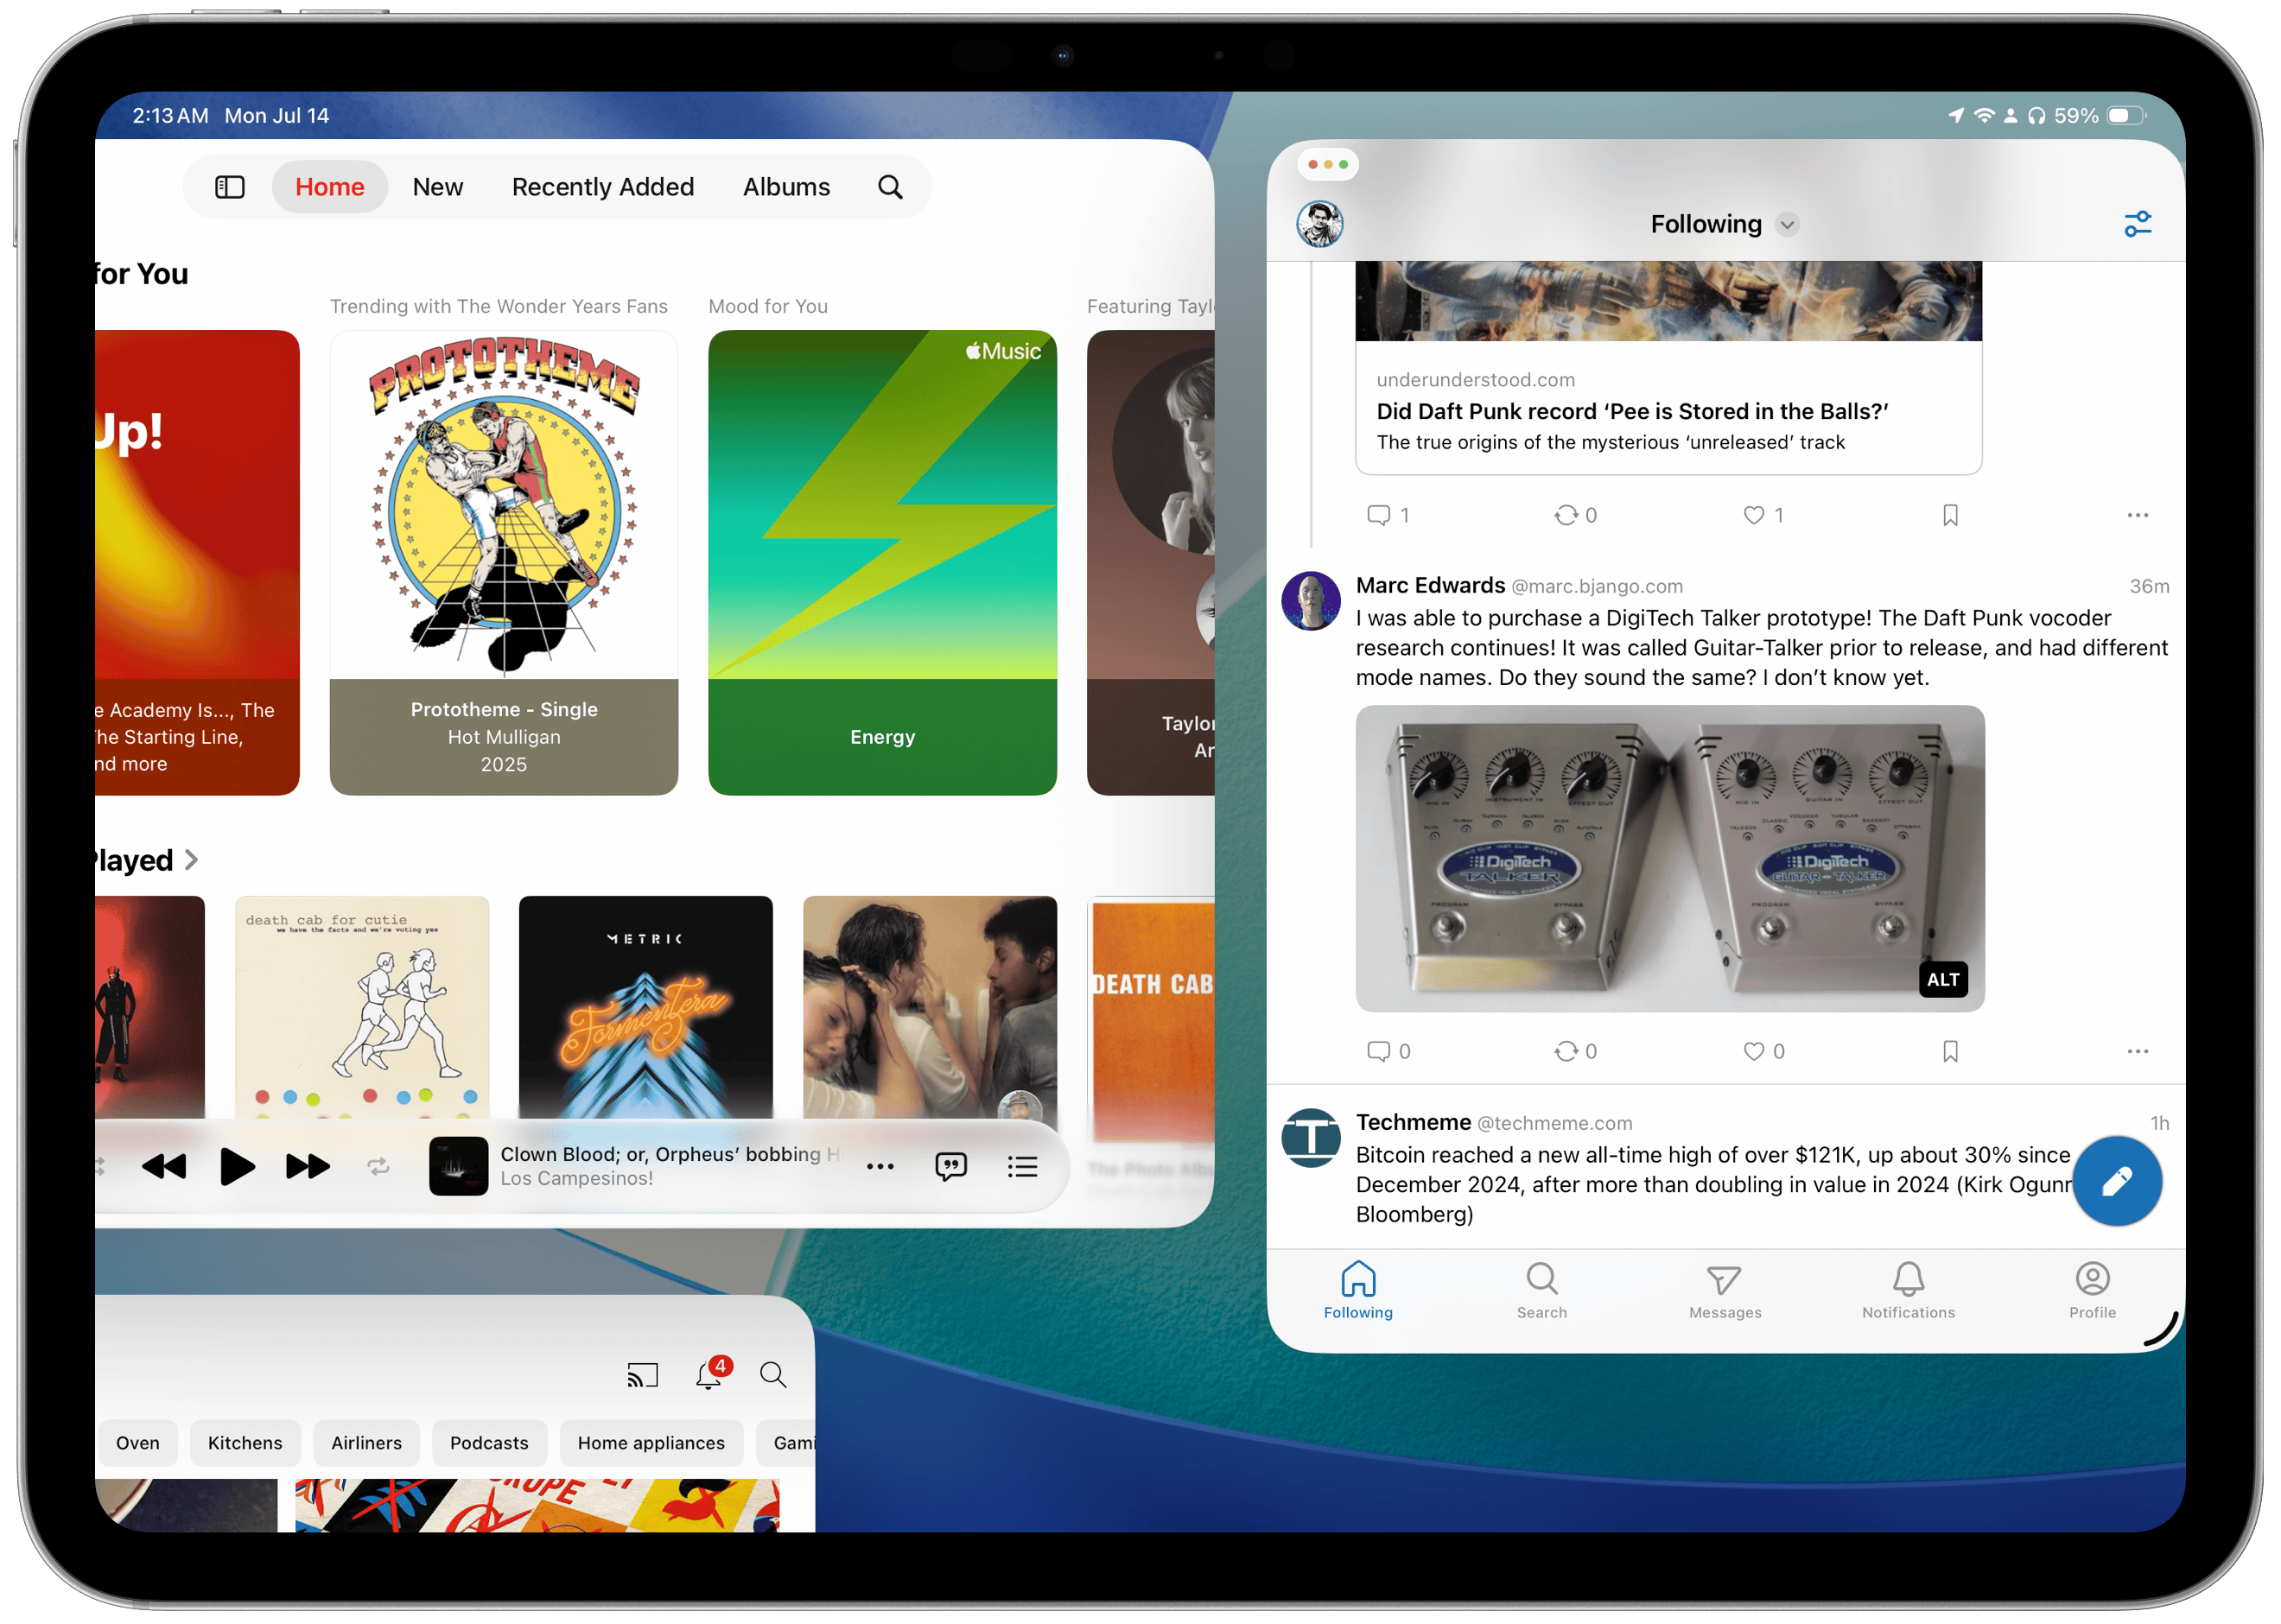Open Marc Edwards' profile avatar
Image resolution: width=2281 pixels, height=1624 pixels.
(x=1311, y=601)
